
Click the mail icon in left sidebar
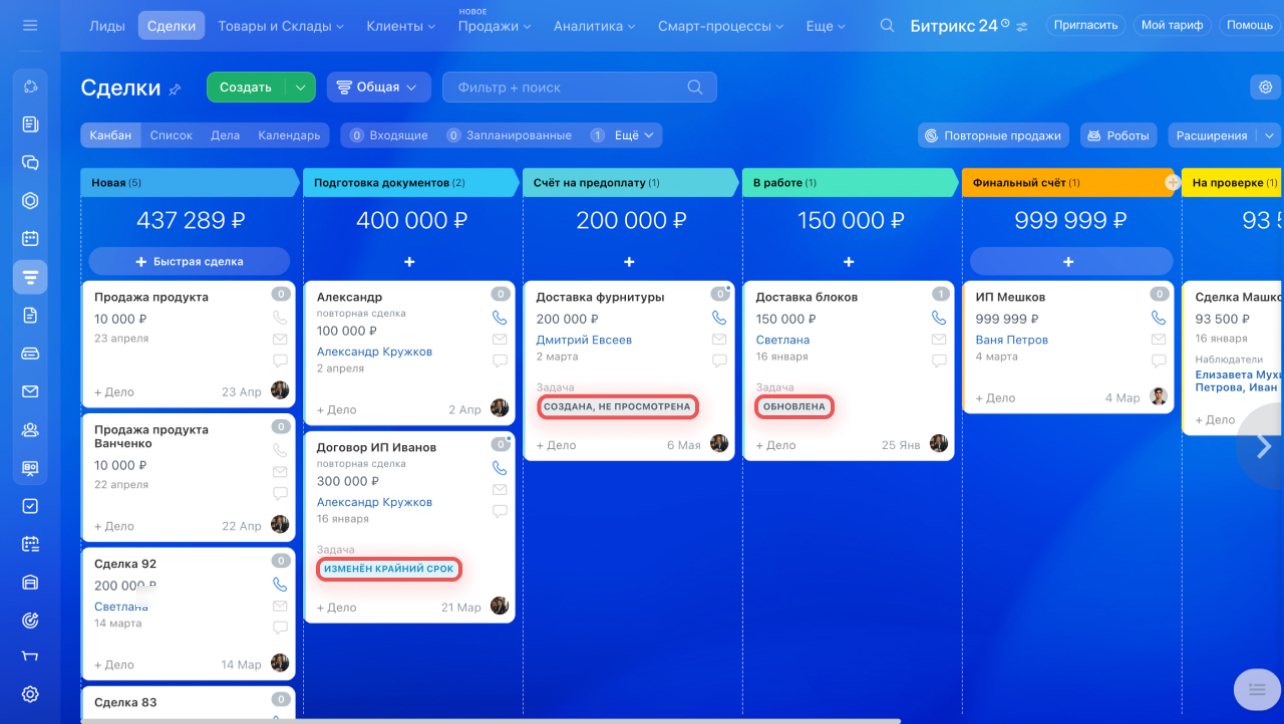[30, 392]
